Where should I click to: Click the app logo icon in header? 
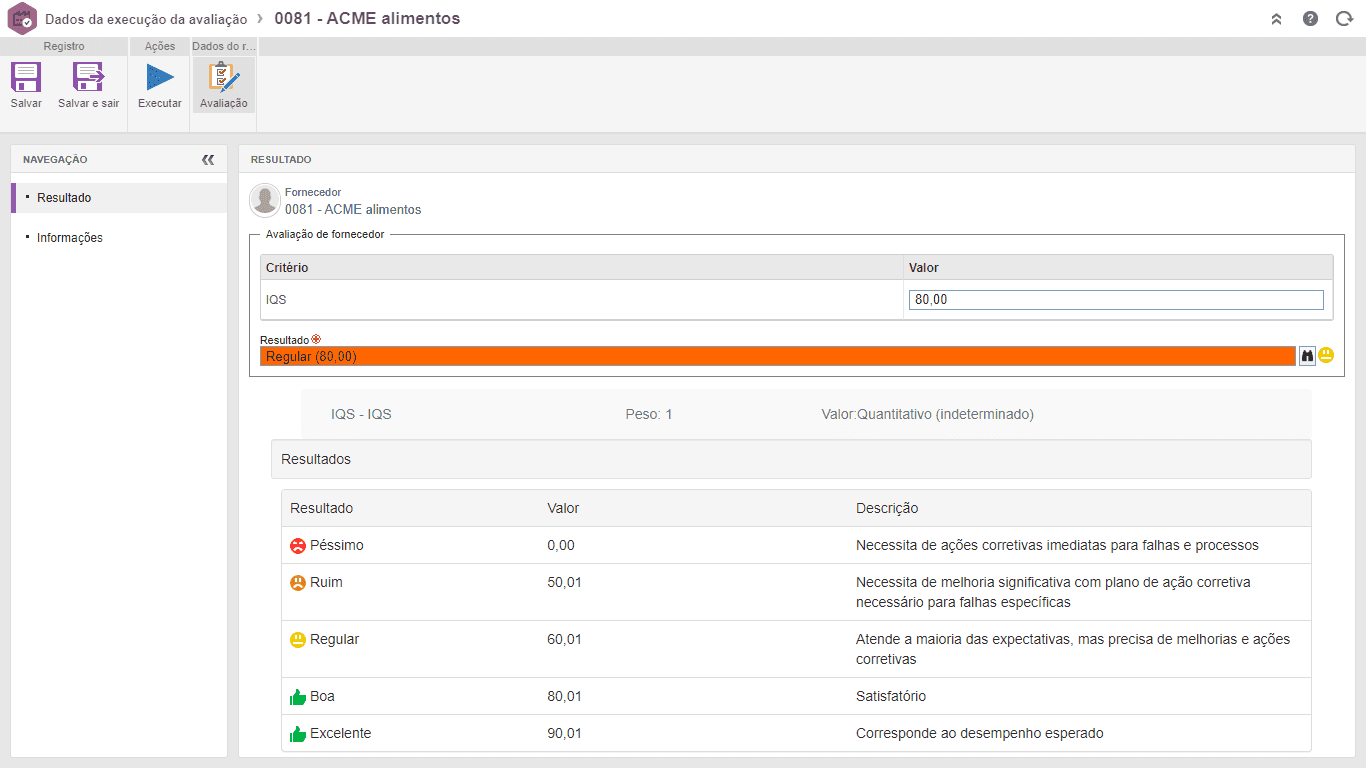[x=21, y=18]
